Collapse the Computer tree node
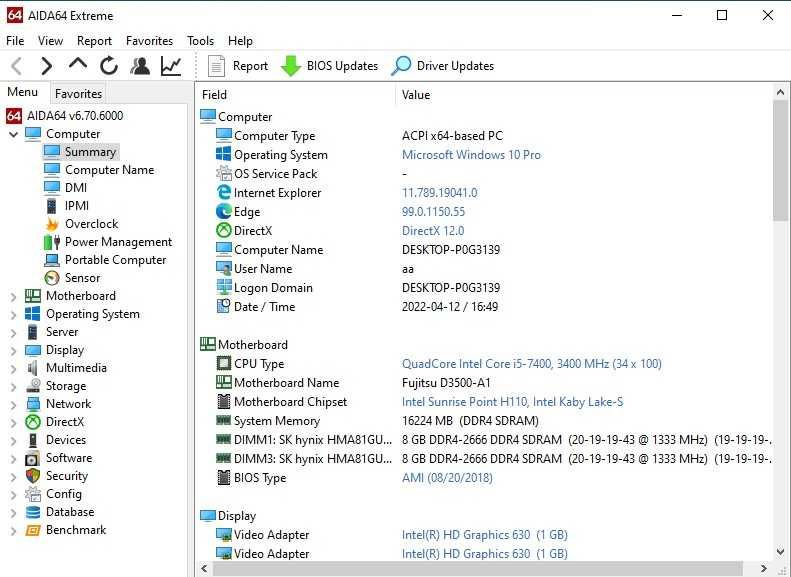The image size is (791, 577). pyautogui.click(x=14, y=134)
